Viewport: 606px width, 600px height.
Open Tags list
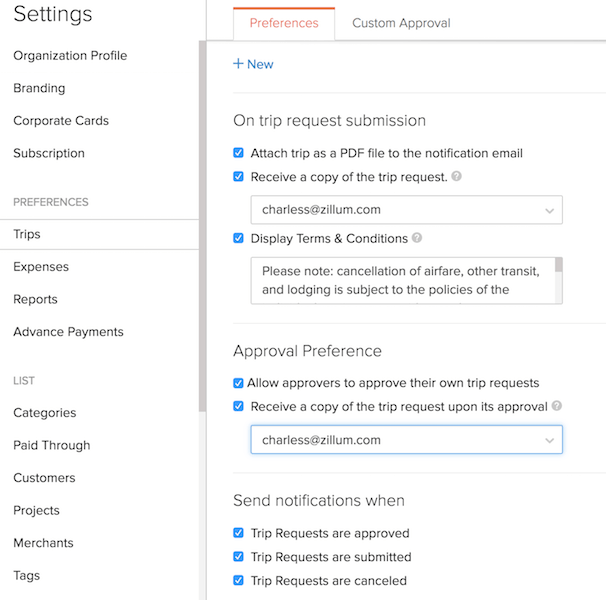[26, 575]
